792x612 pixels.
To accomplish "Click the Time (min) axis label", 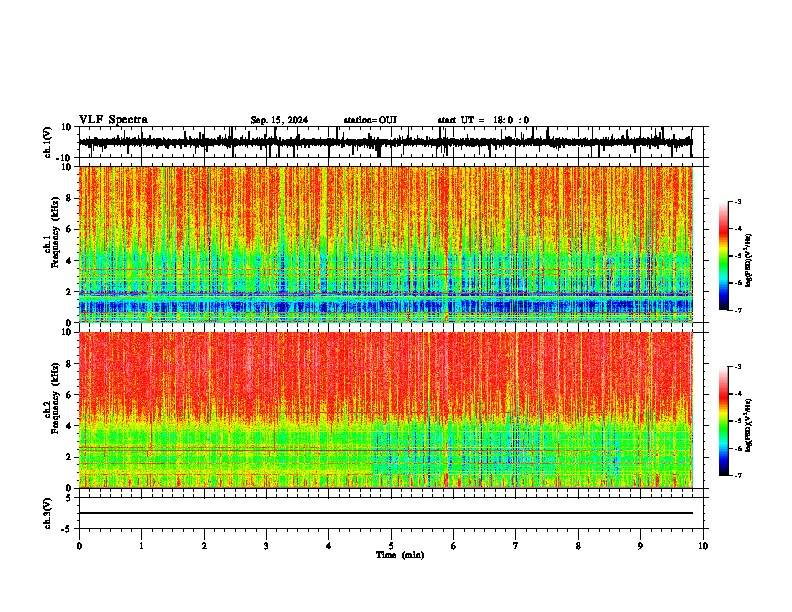I will pyautogui.click(x=400, y=555).
